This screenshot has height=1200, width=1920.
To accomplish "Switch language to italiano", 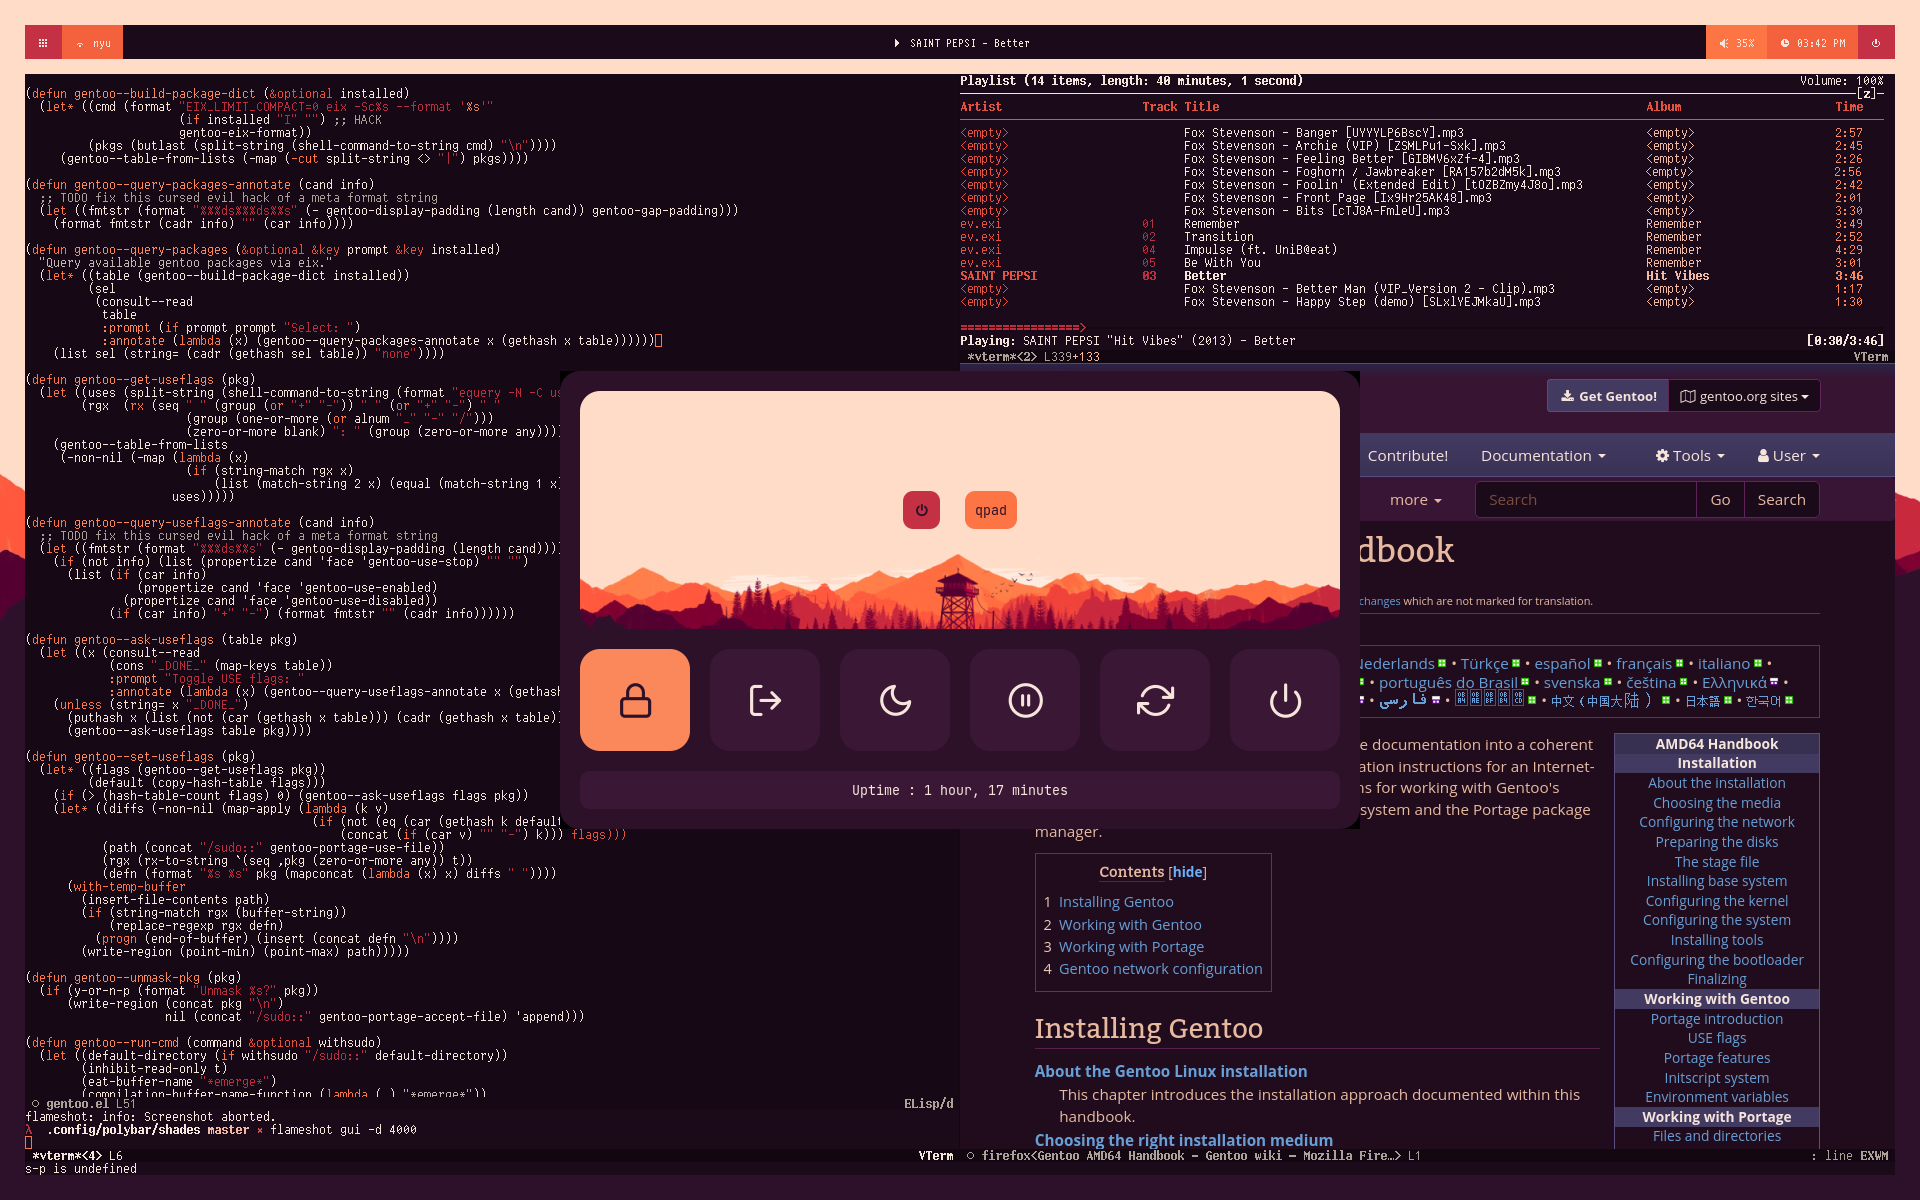I will click(x=1724, y=664).
